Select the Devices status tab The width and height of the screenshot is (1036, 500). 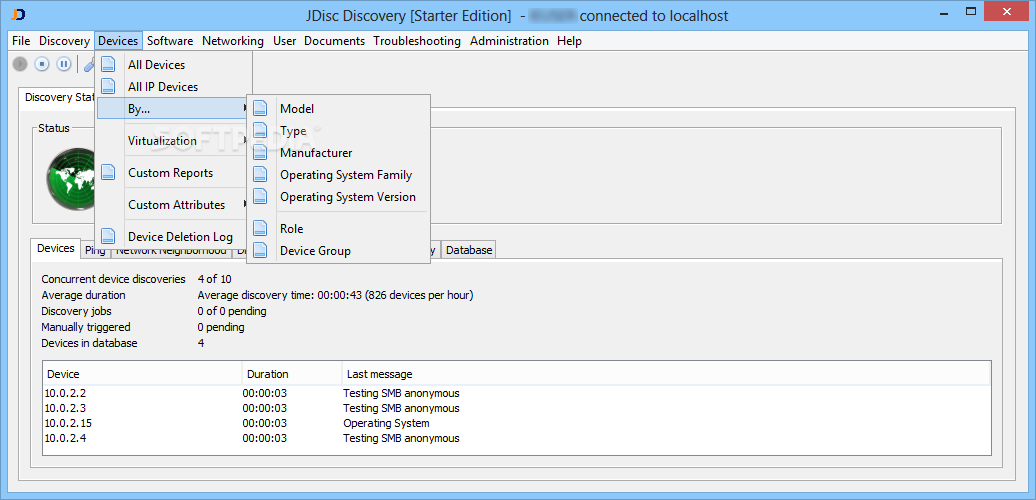tap(56, 248)
